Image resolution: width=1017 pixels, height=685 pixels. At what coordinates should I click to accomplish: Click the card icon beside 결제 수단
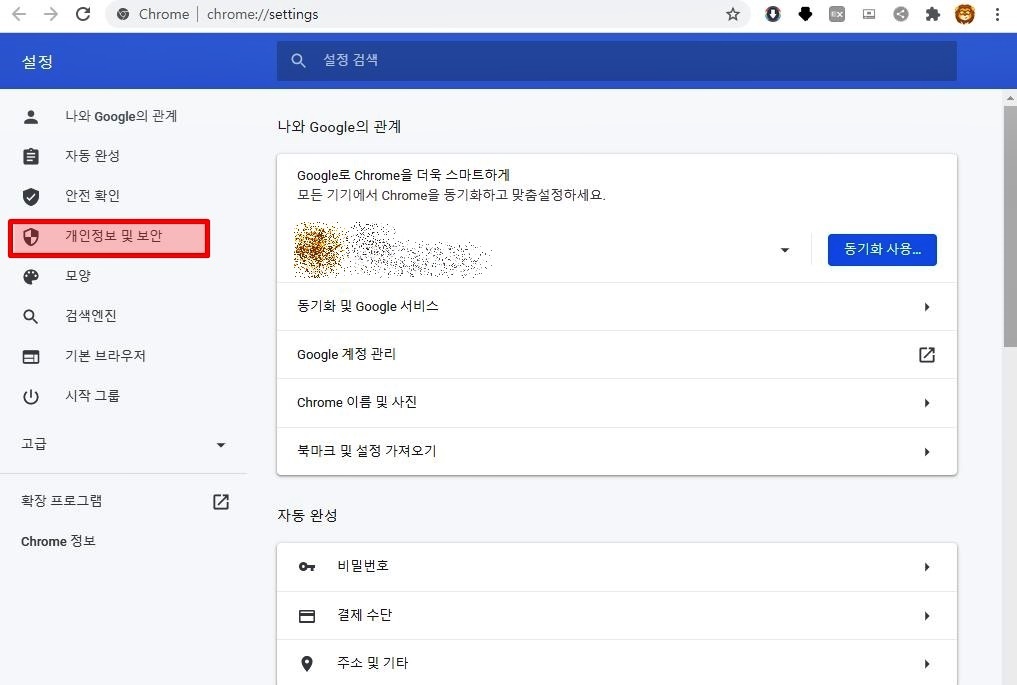pos(307,616)
